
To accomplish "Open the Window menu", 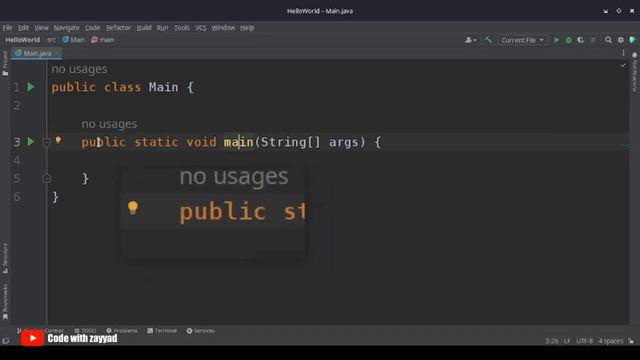I will 223,28.
